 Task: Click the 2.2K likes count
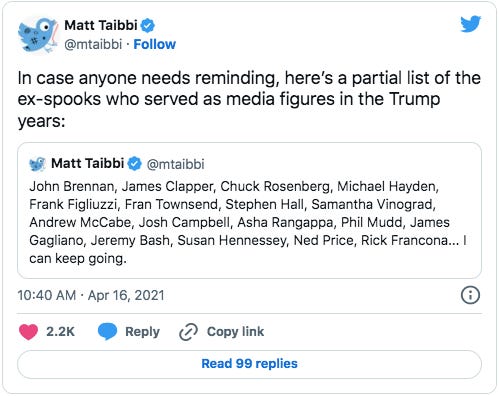(60, 332)
